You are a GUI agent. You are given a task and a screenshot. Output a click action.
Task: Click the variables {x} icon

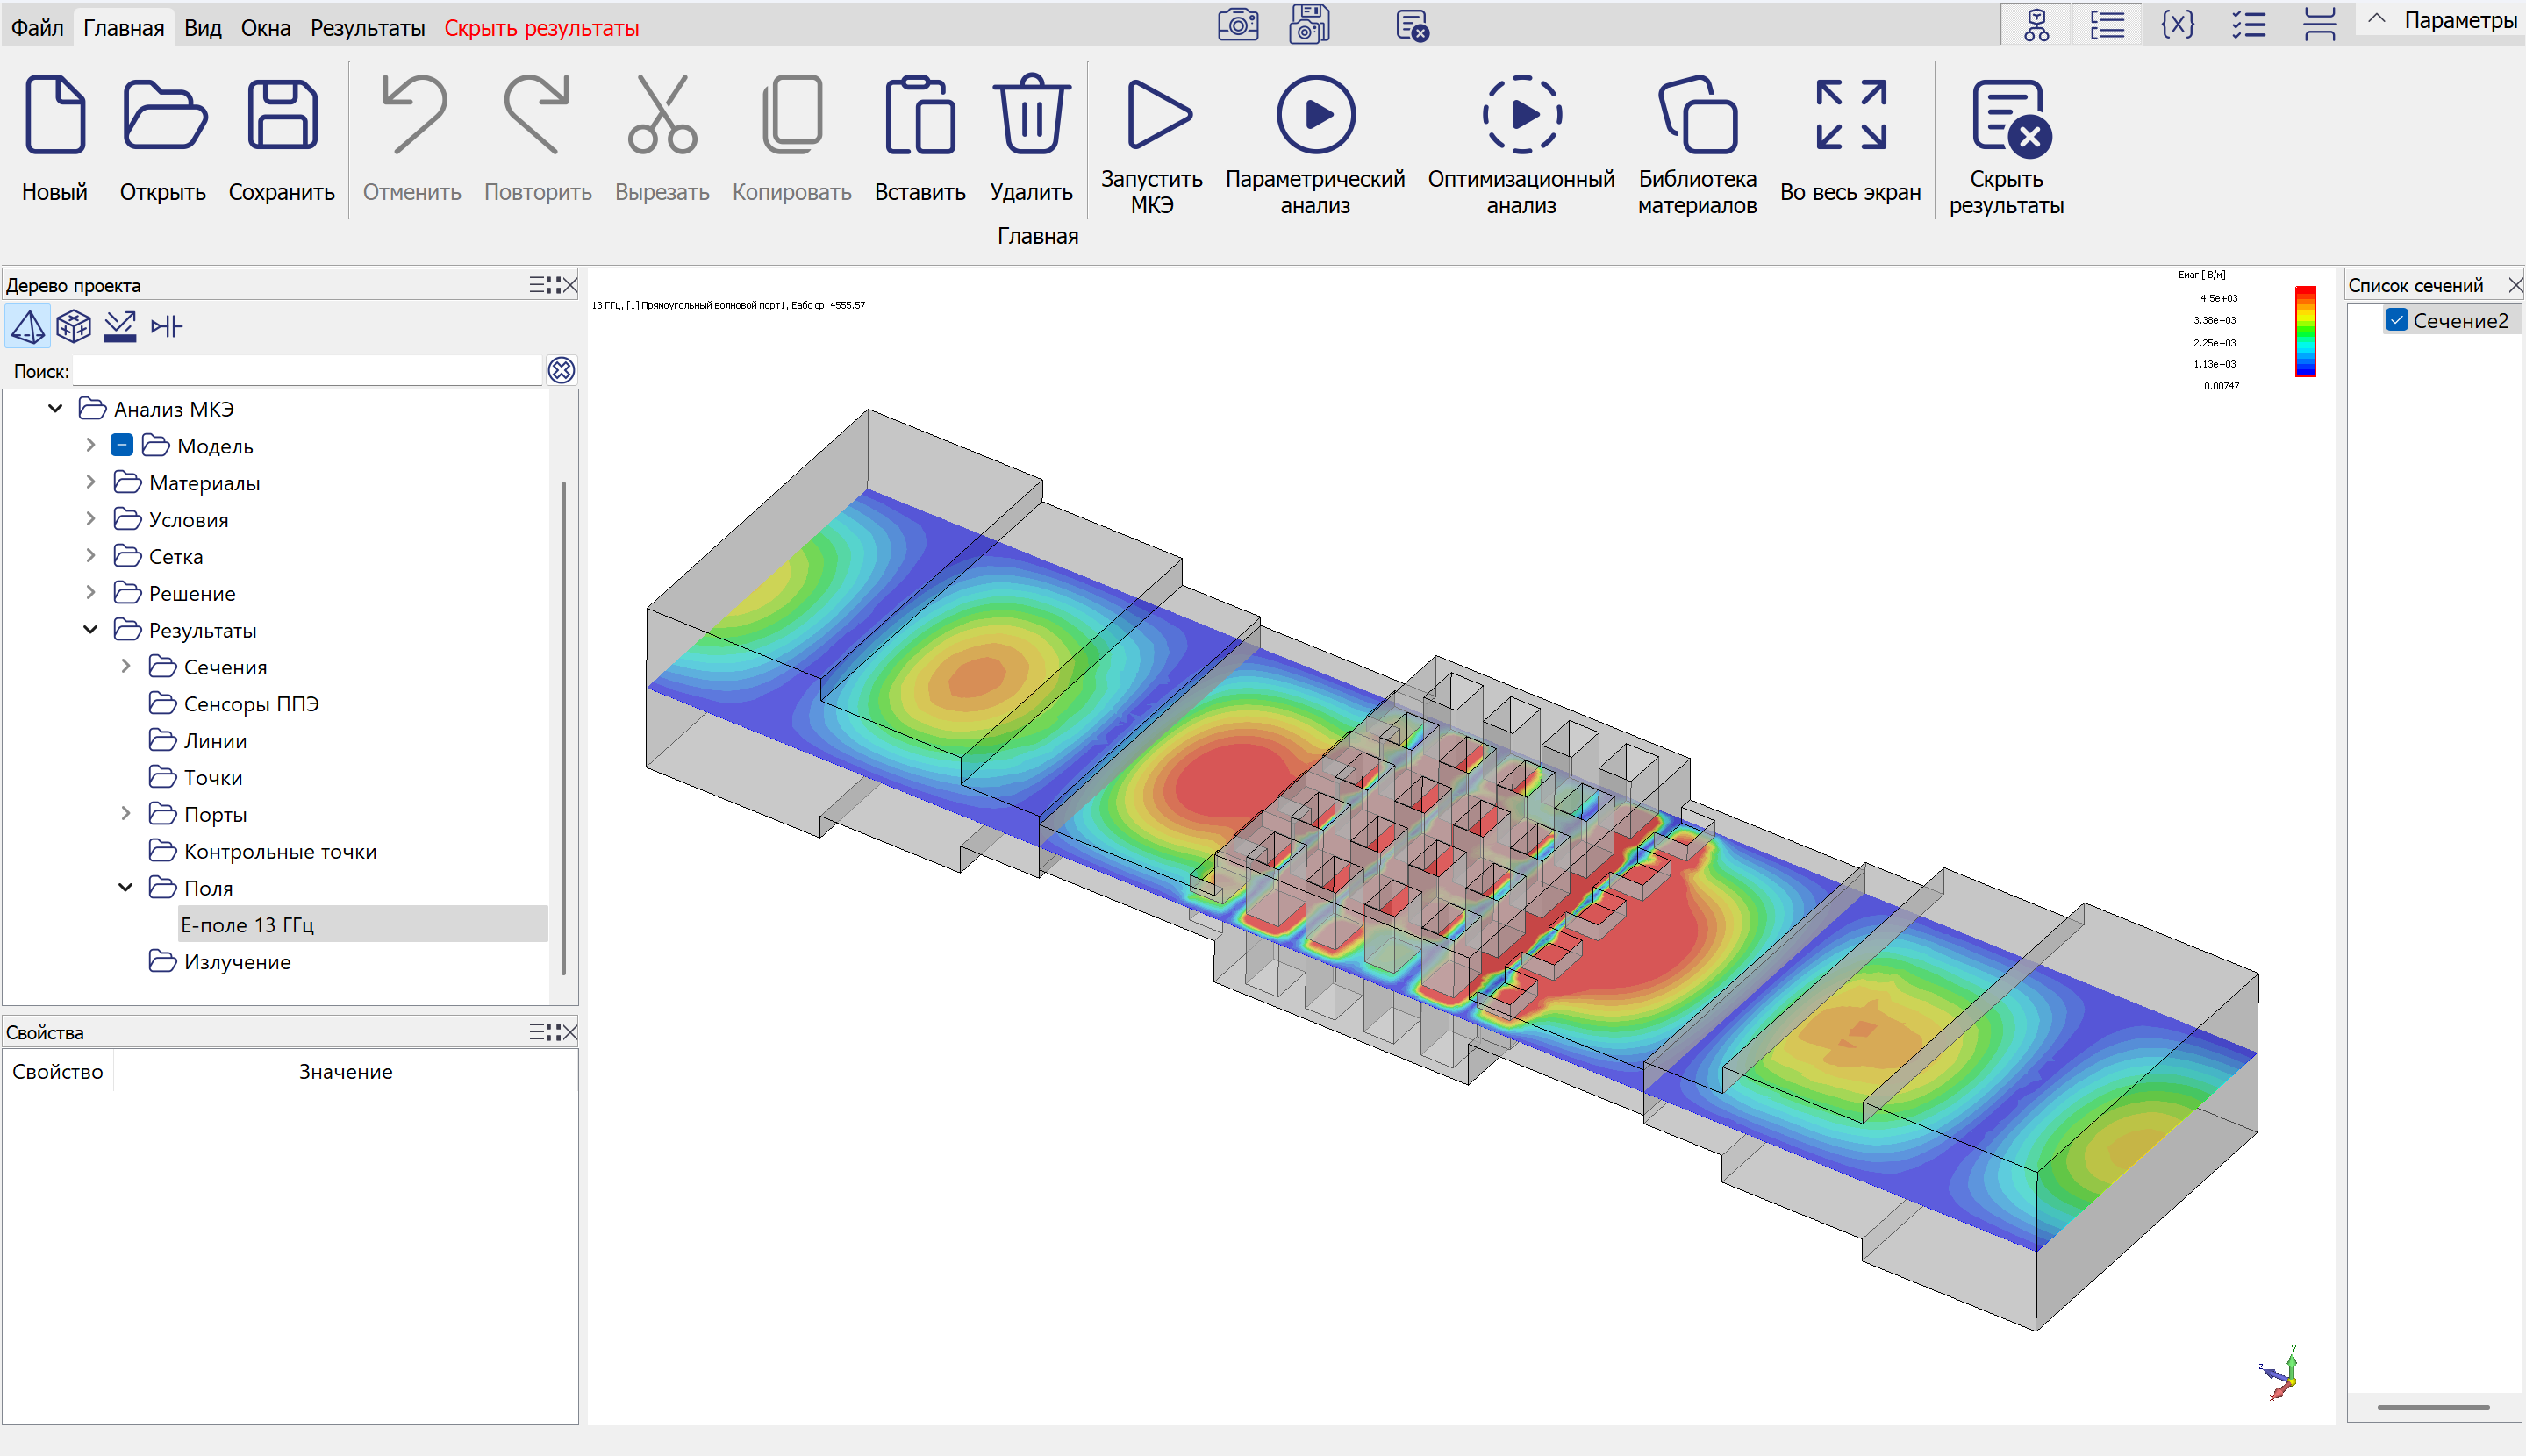click(x=2177, y=24)
